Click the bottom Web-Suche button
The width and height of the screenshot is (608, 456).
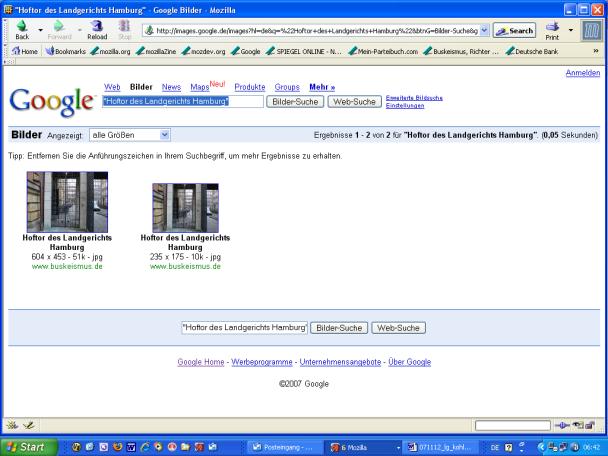[399, 328]
